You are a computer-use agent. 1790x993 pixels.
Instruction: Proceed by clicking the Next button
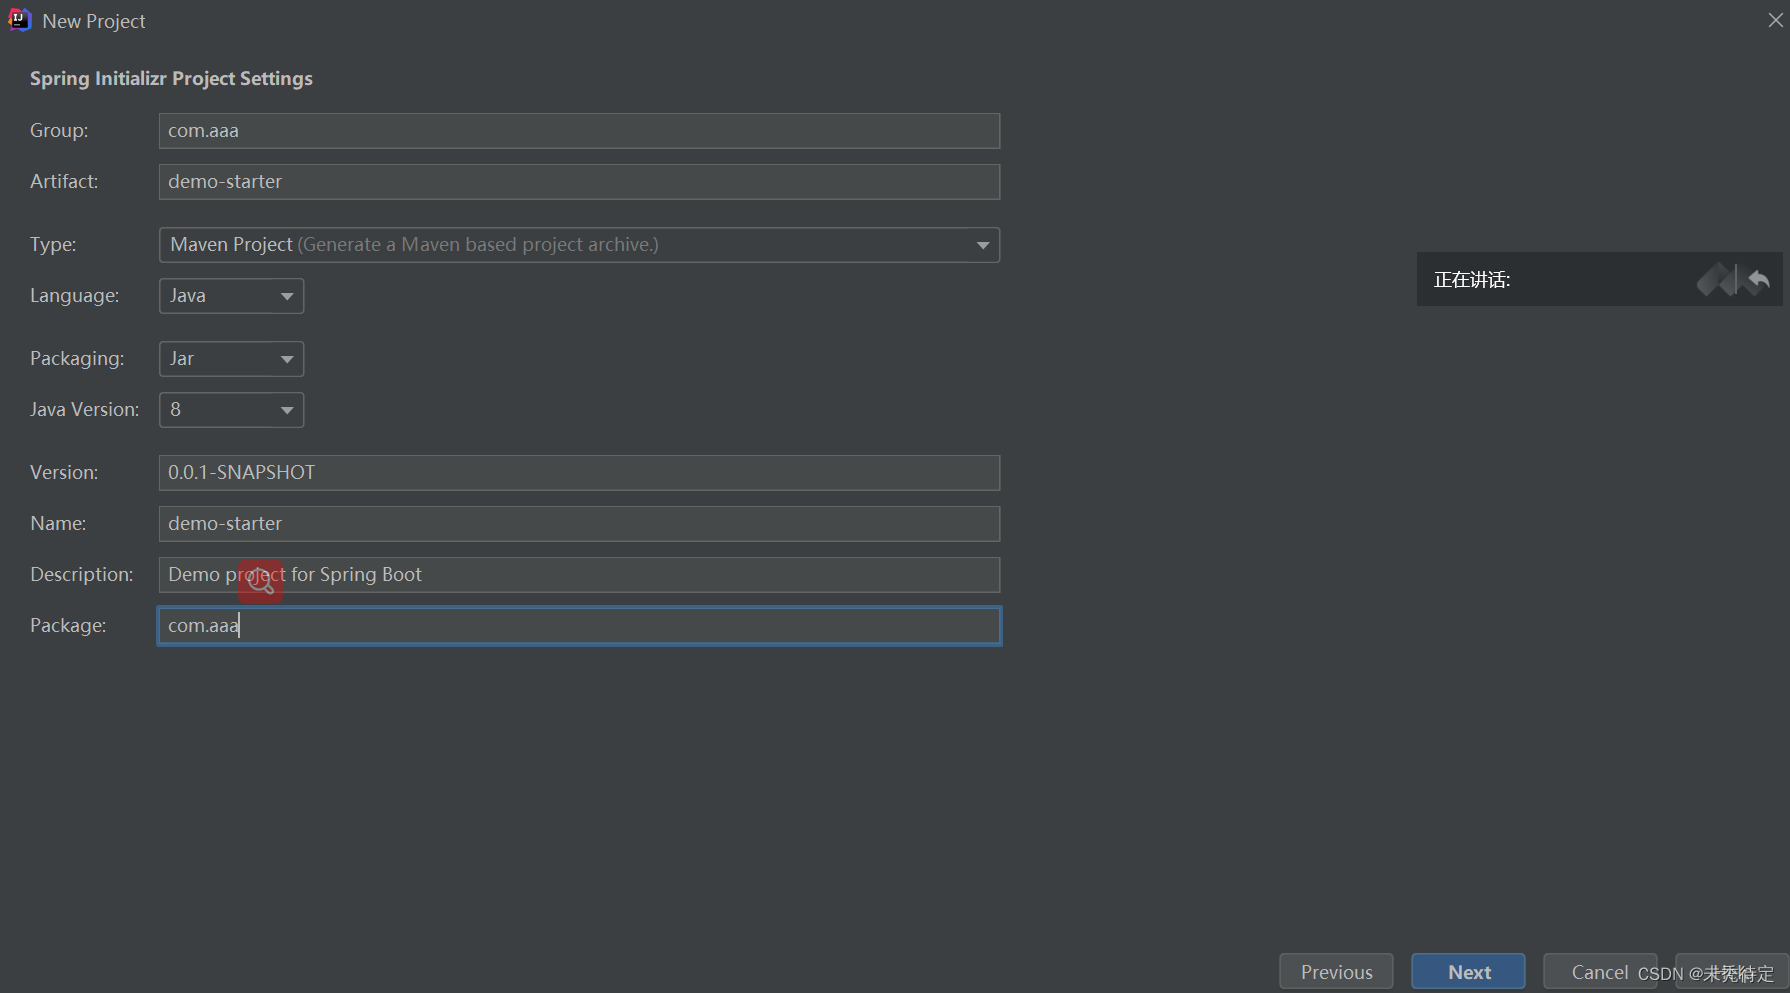point(1468,972)
